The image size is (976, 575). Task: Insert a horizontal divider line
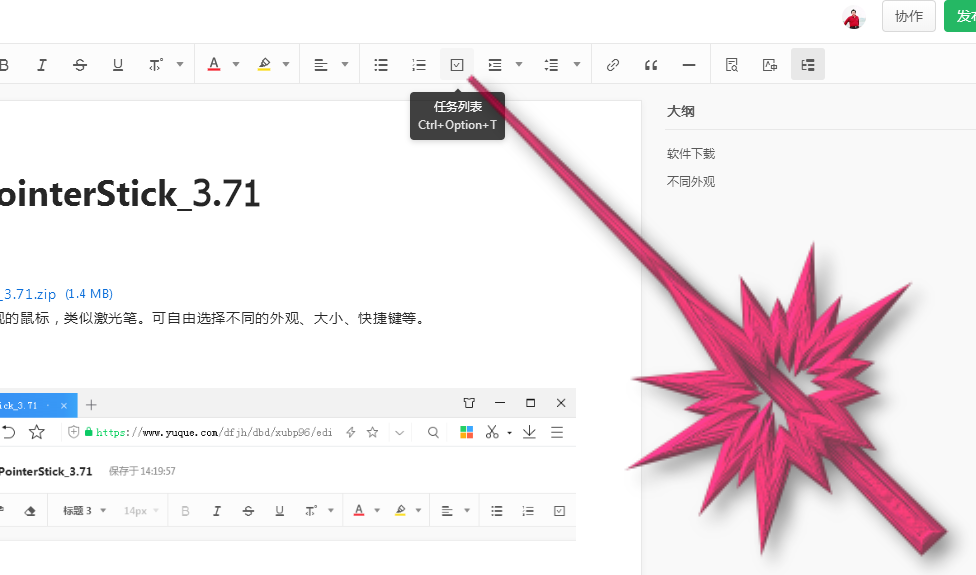click(689, 65)
